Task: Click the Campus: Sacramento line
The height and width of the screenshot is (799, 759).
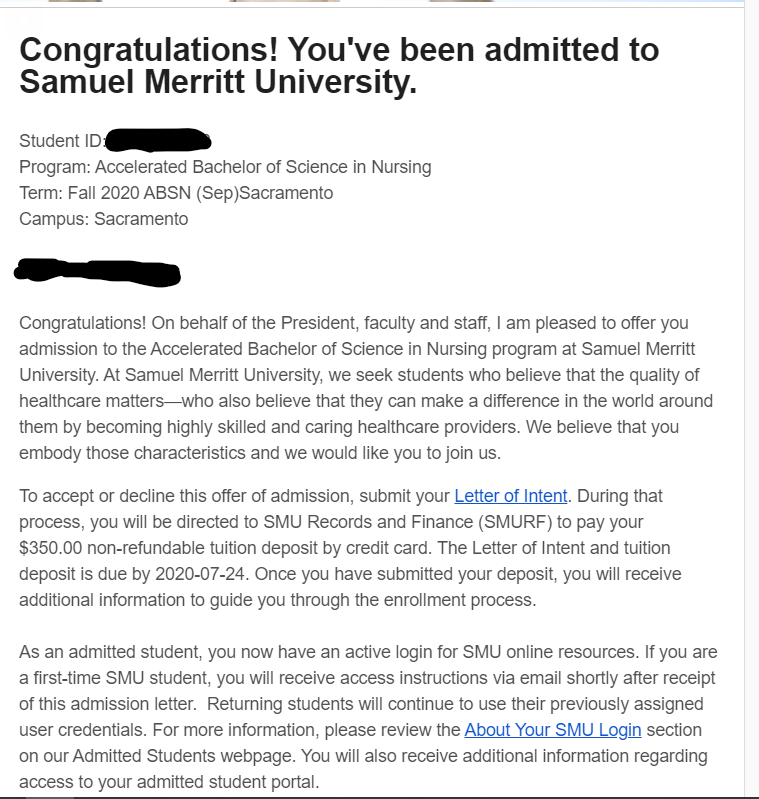Action: pos(103,219)
